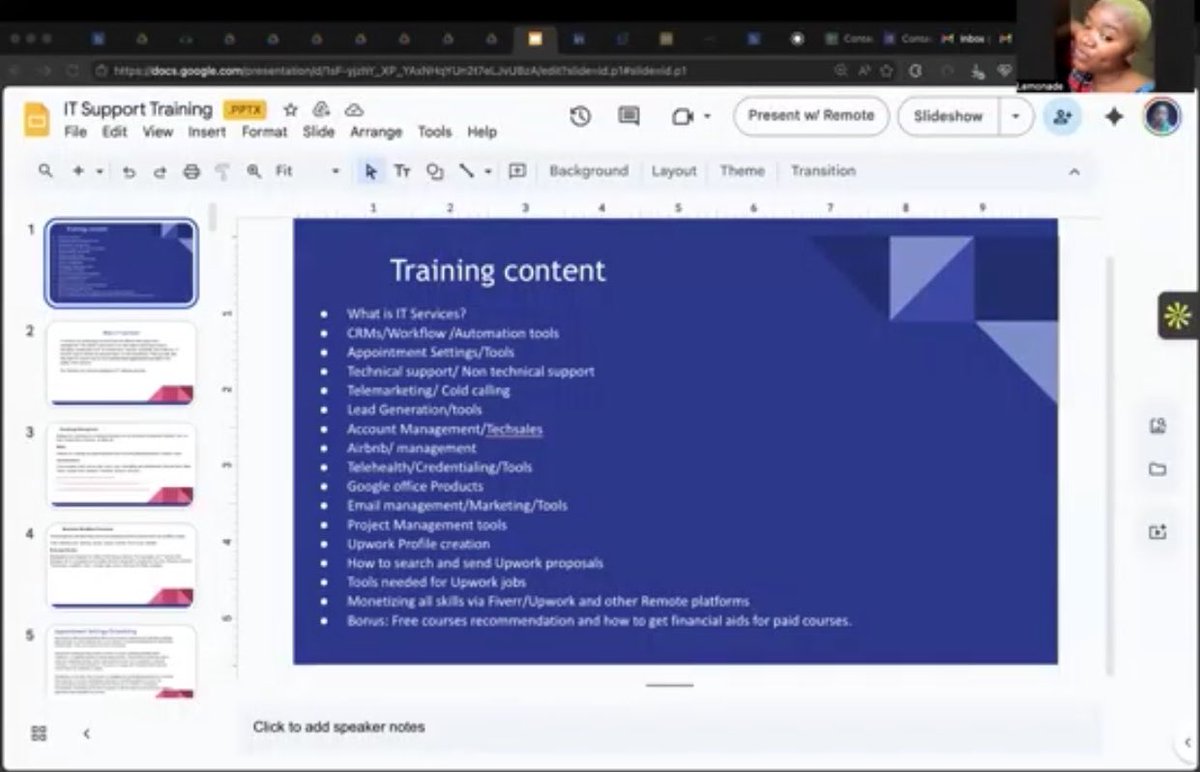This screenshot has height=772, width=1200.
Task: Click the Present w/ Remote button
Action: (x=811, y=116)
